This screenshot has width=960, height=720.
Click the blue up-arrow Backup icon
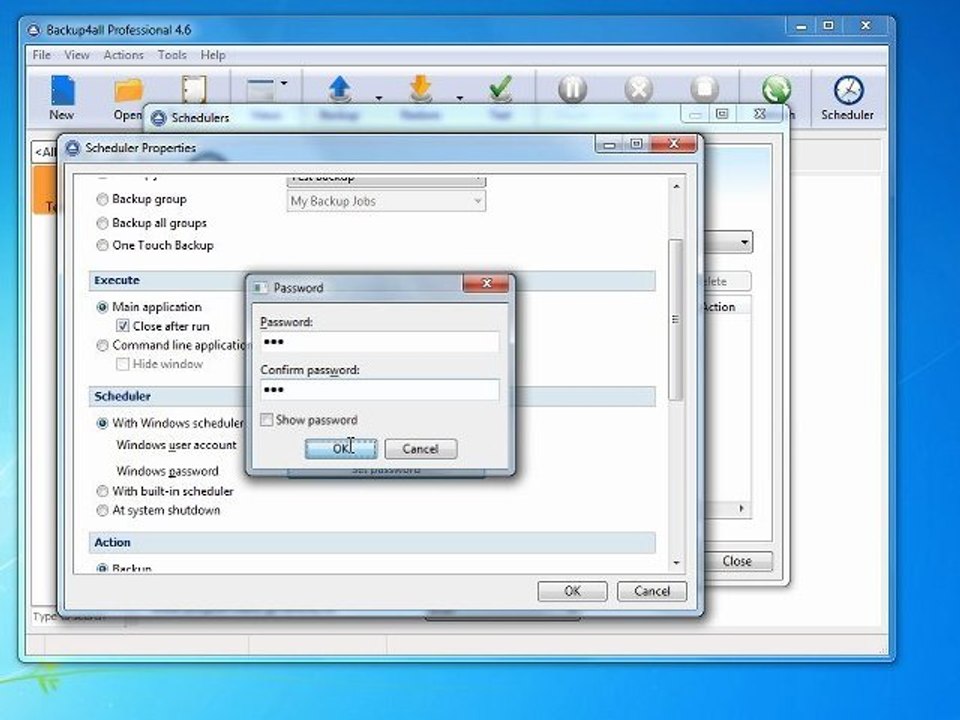click(x=340, y=89)
